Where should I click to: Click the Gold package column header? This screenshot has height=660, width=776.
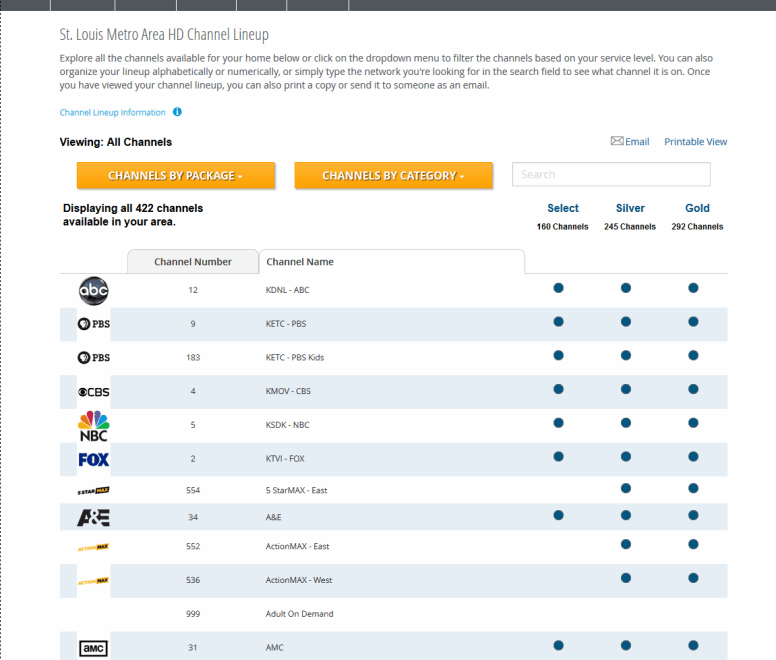(697, 208)
